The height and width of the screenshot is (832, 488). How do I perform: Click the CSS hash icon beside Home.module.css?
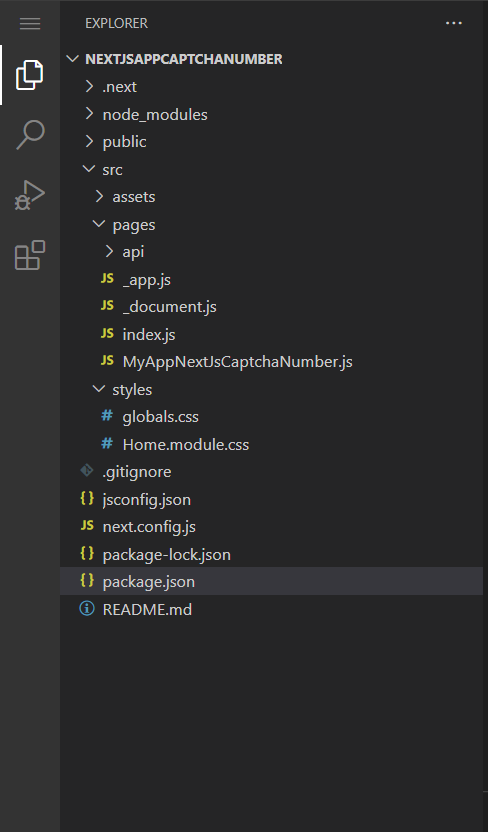107,444
